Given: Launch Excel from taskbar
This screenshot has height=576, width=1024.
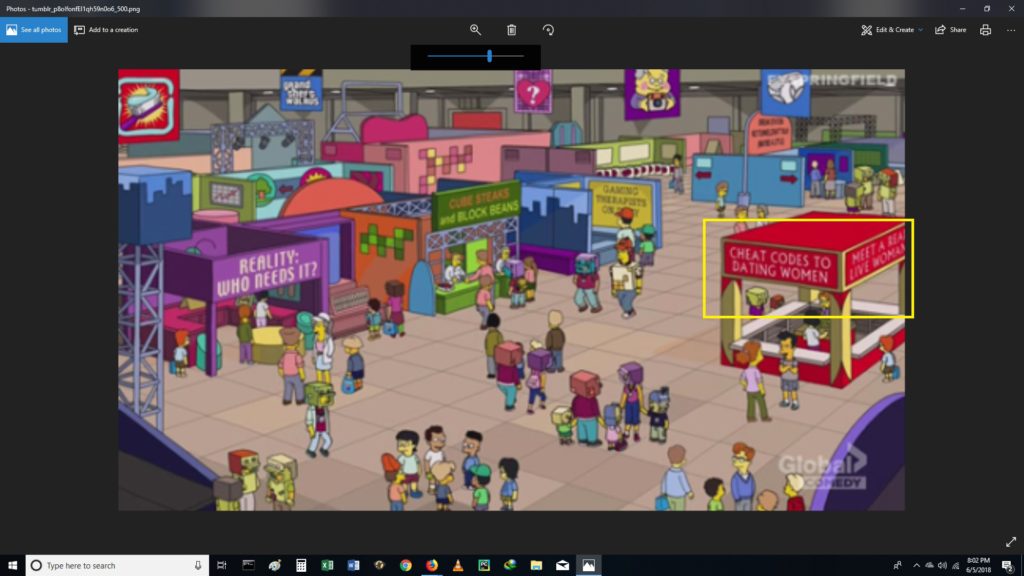Looking at the screenshot, I should pyautogui.click(x=327, y=566).
